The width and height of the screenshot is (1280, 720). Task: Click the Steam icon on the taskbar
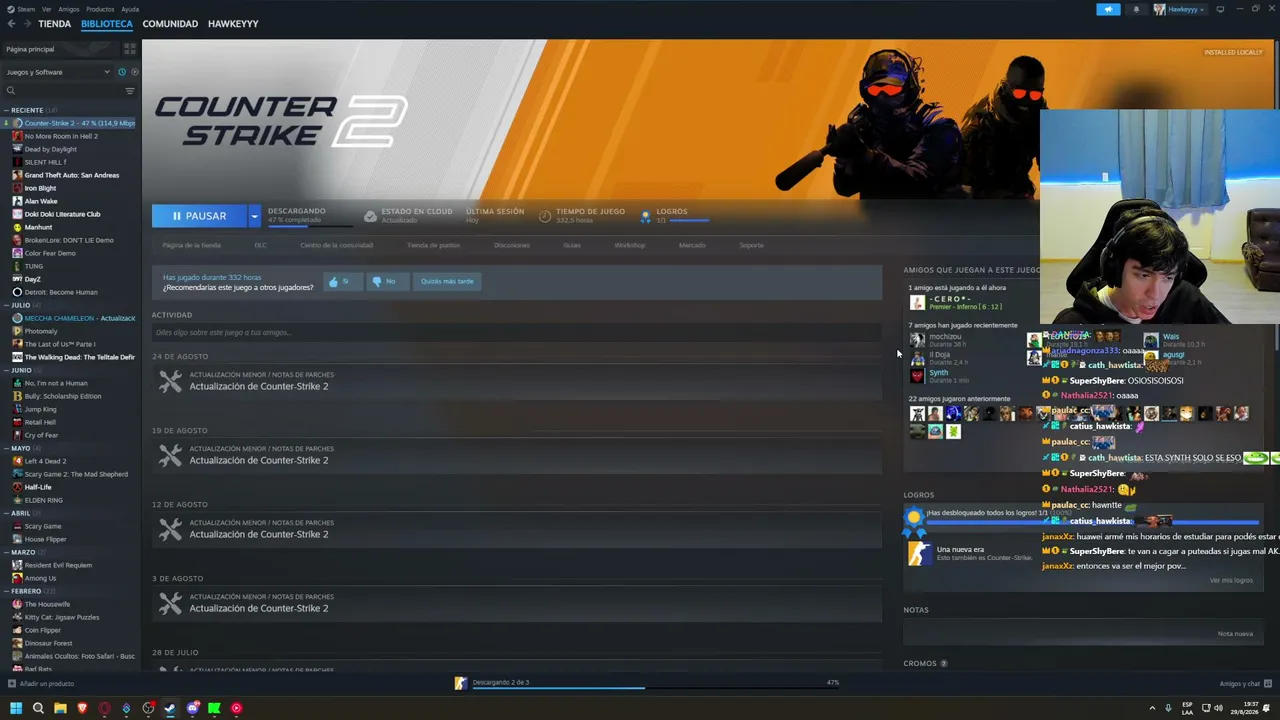pyautogui.click(x=170, y=708)
